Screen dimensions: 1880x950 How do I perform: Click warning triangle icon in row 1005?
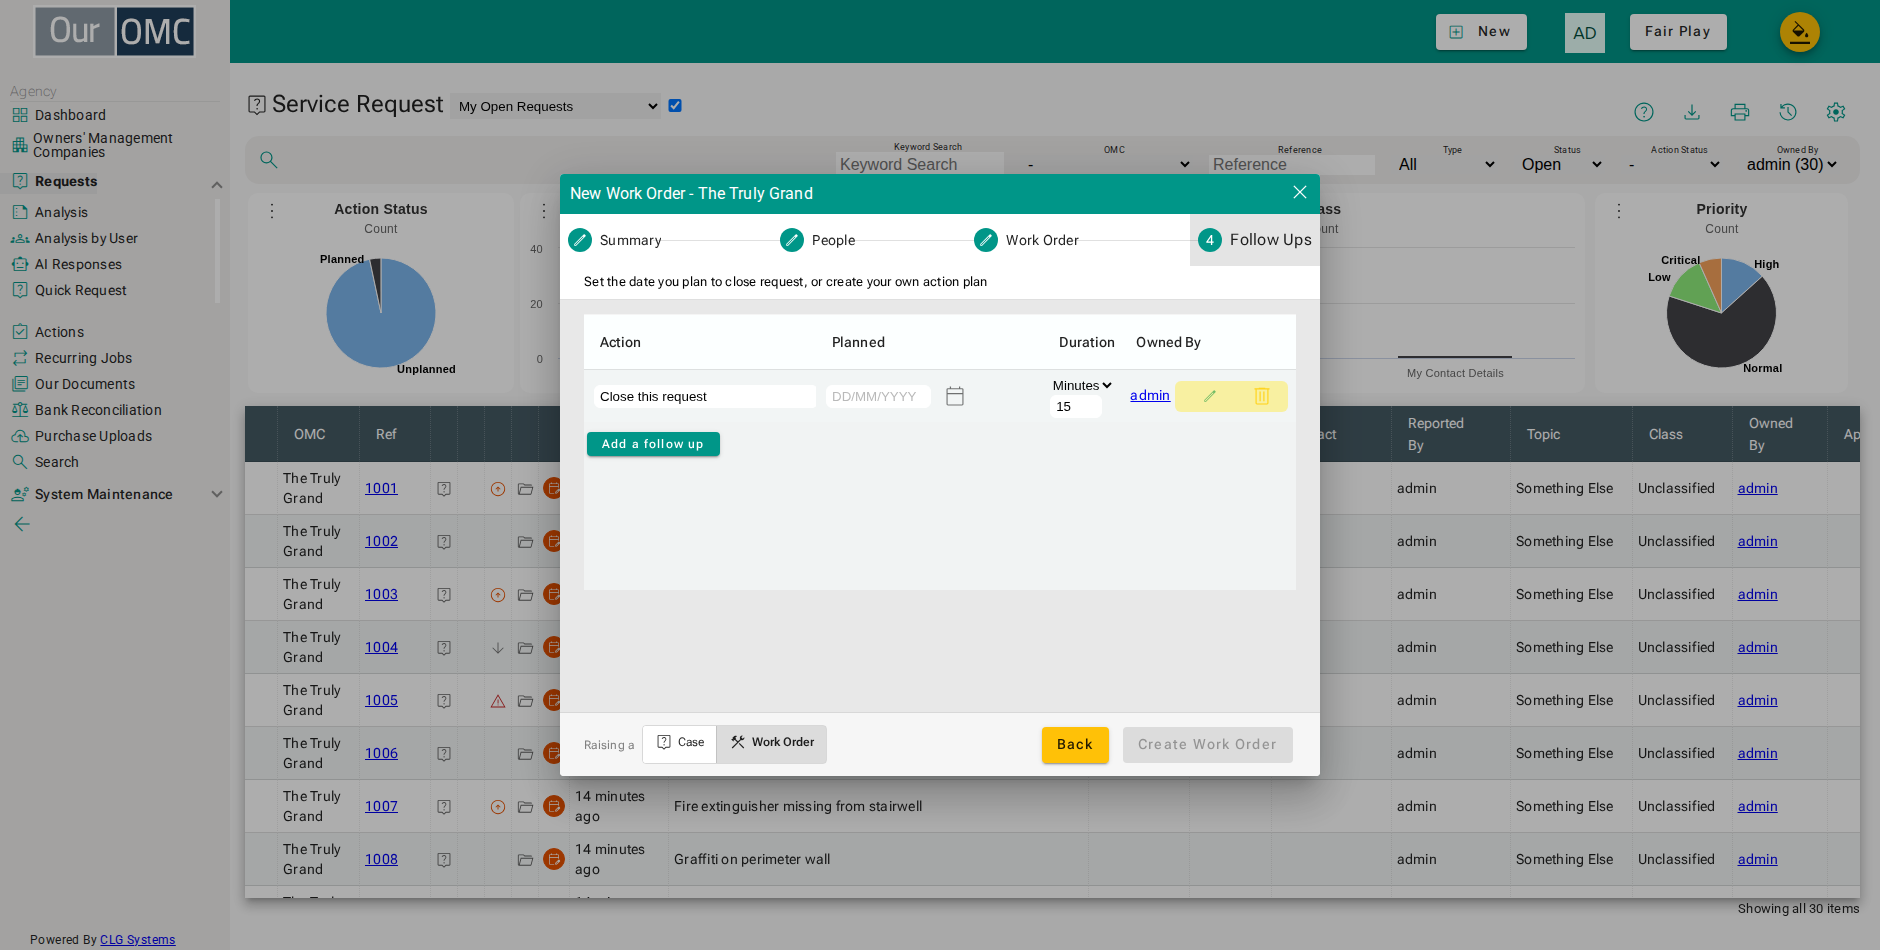click(x=498, y=701)
